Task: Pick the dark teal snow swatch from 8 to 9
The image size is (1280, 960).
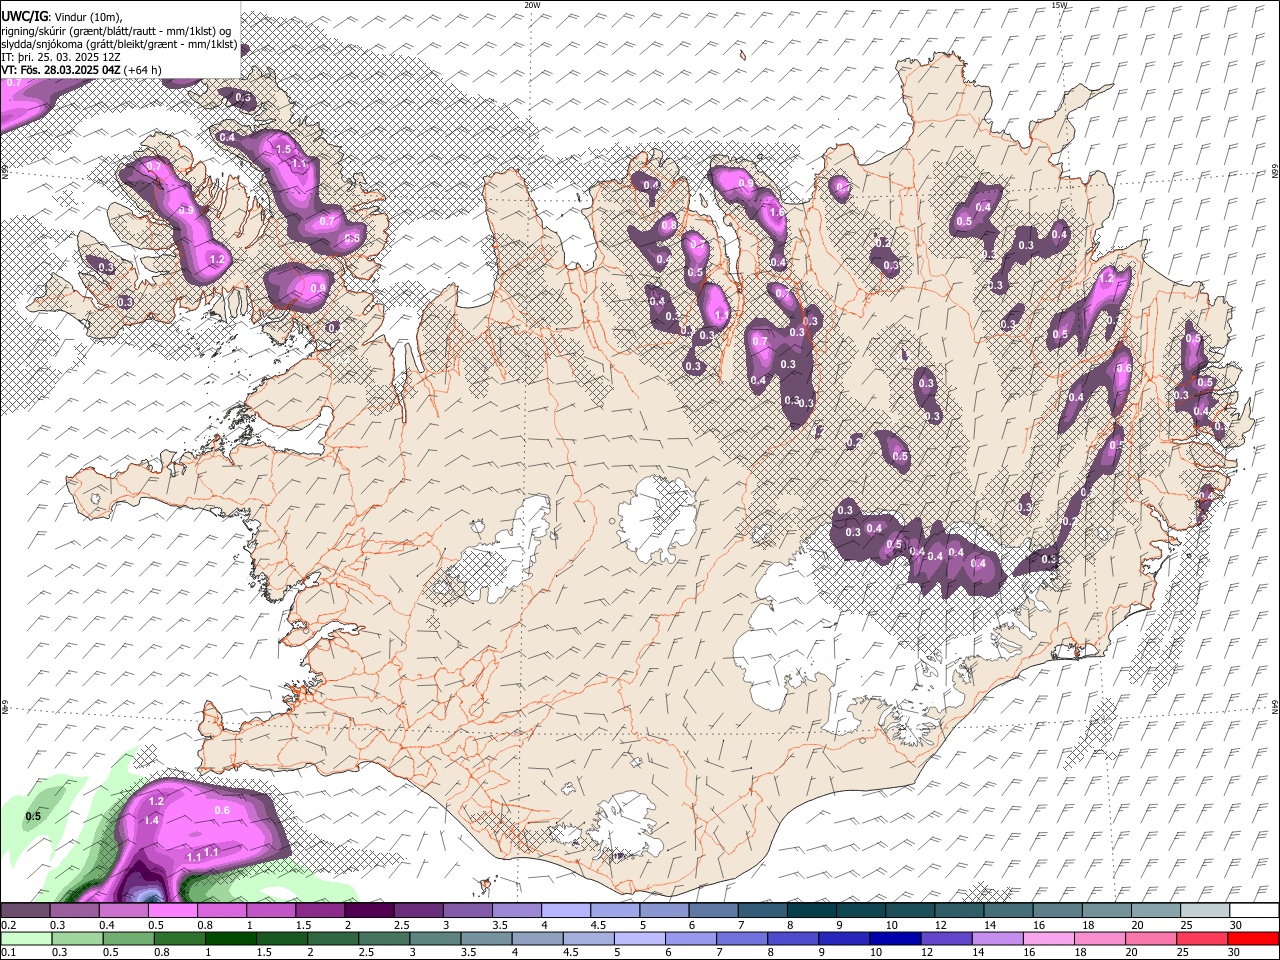Action: click(811, 911)
